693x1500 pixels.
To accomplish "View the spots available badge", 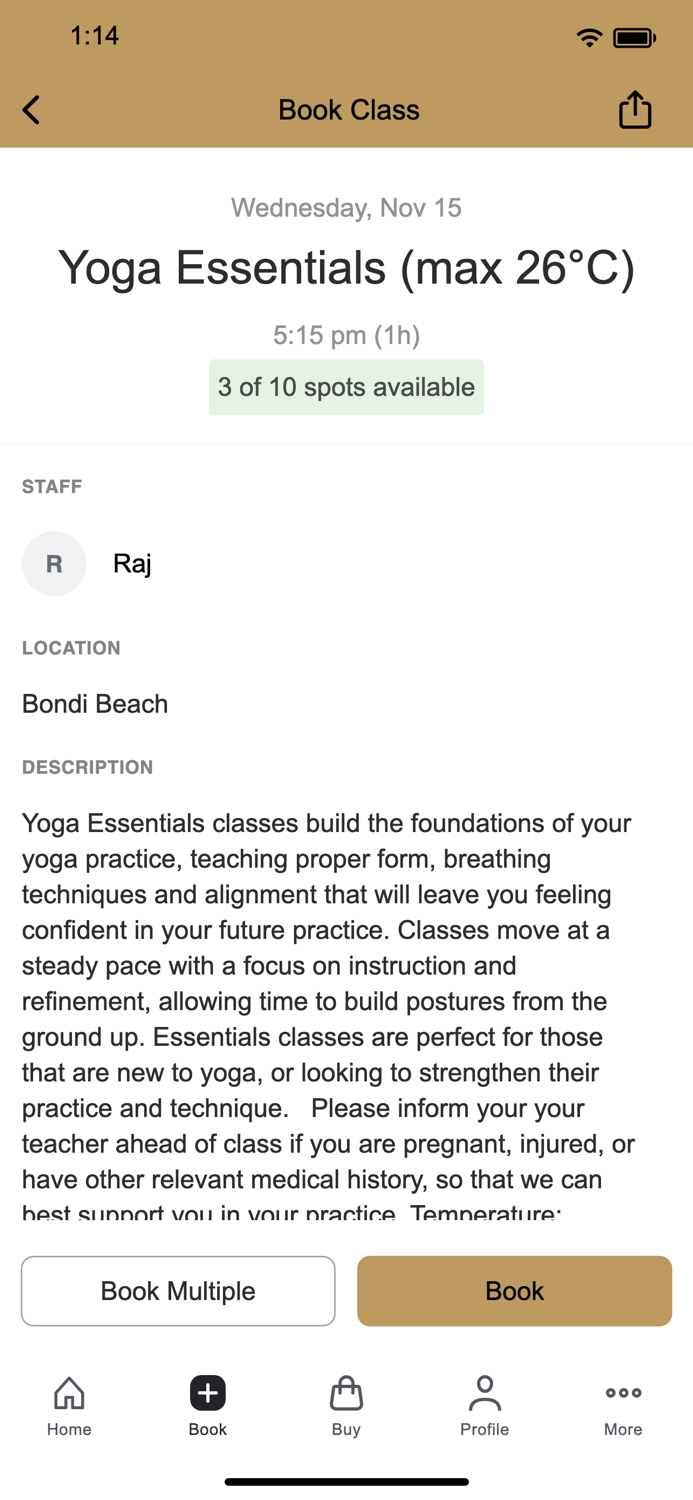I will [x=346, y=387].
